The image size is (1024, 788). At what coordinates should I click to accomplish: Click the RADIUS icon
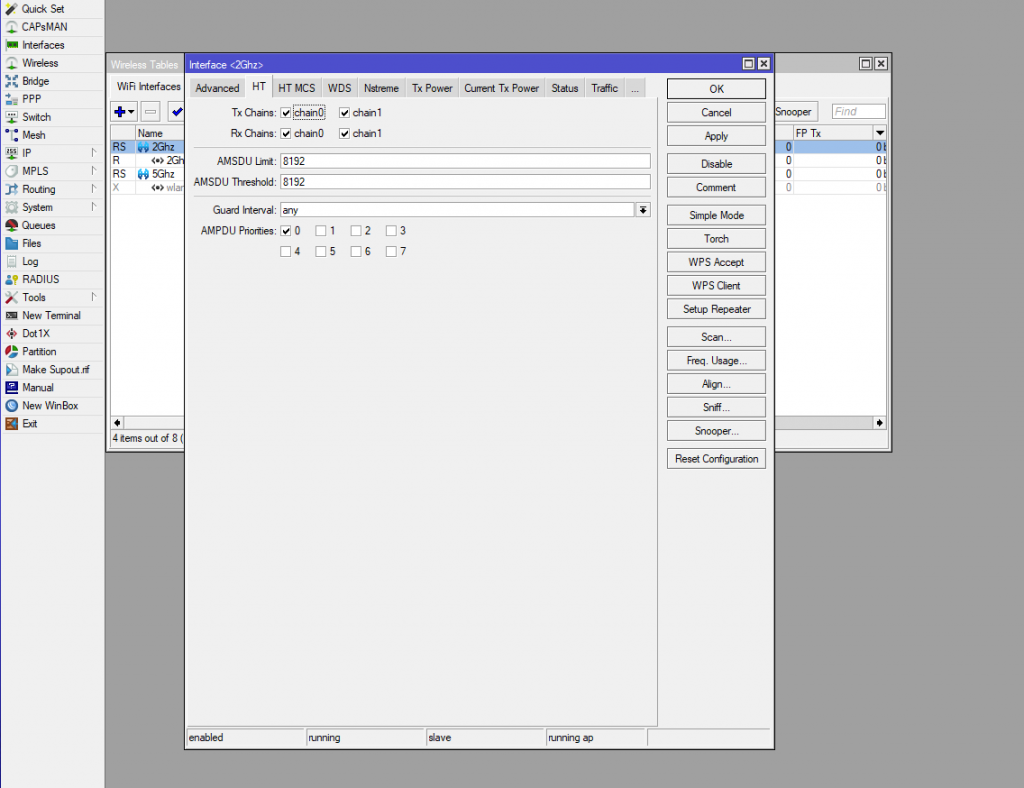pyautogui.click(x=12, y=279)
